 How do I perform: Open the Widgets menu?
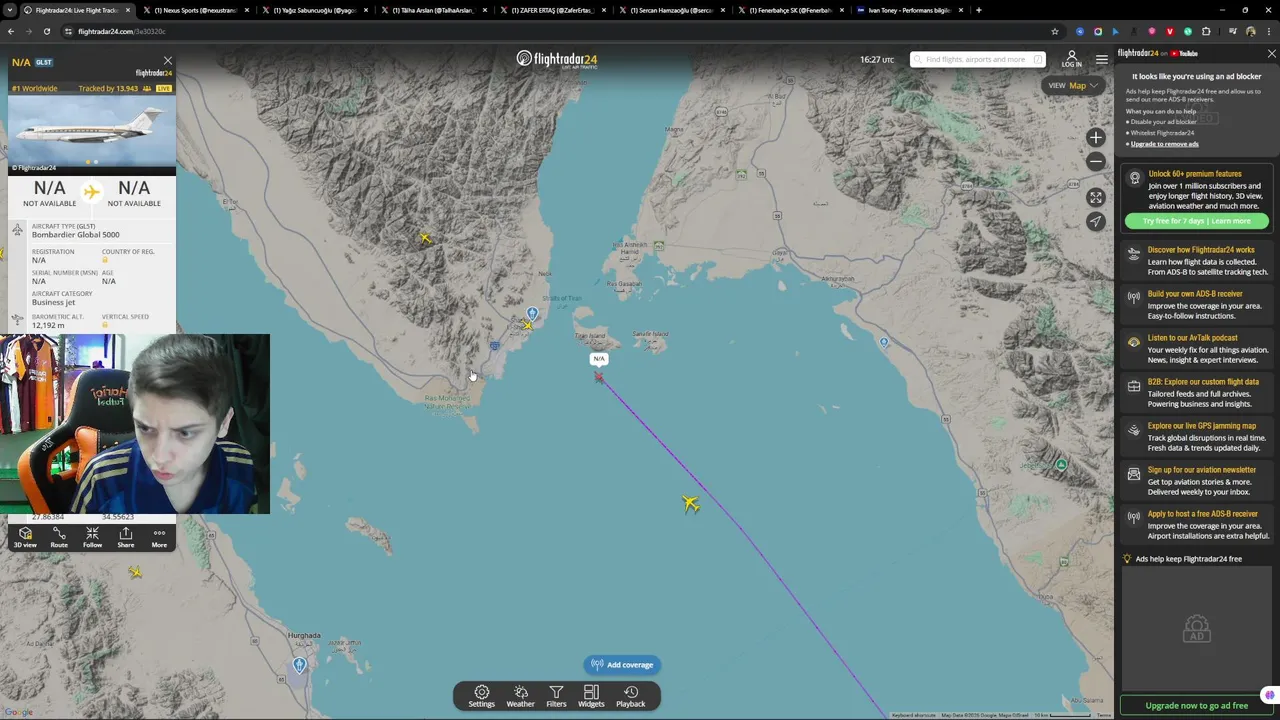point(591,696)
